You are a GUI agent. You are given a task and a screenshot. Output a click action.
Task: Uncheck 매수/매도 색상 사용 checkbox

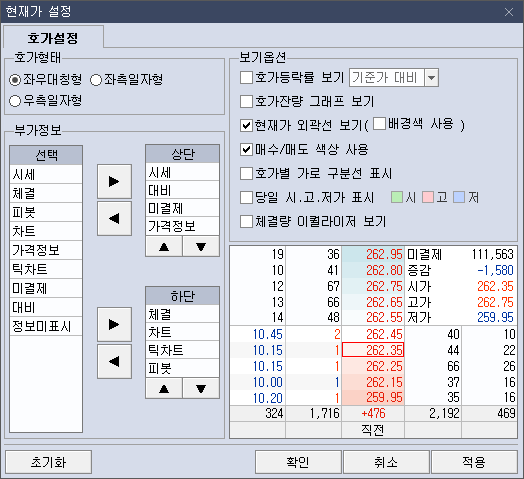[x=246, y=149]
